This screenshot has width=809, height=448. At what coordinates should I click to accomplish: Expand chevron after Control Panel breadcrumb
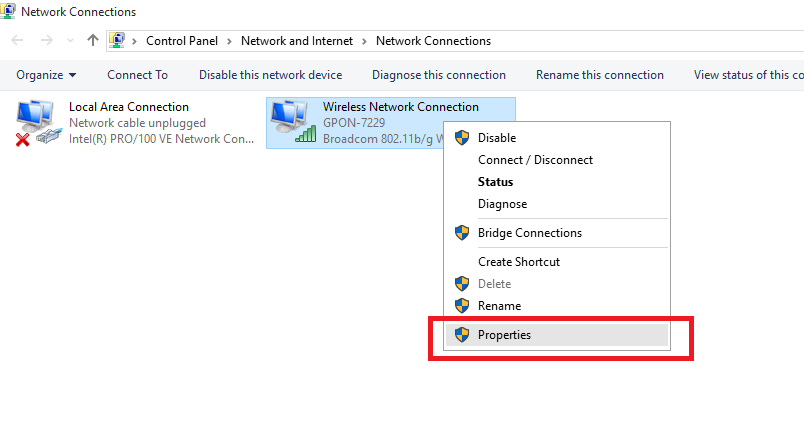(x=230, y=41)
